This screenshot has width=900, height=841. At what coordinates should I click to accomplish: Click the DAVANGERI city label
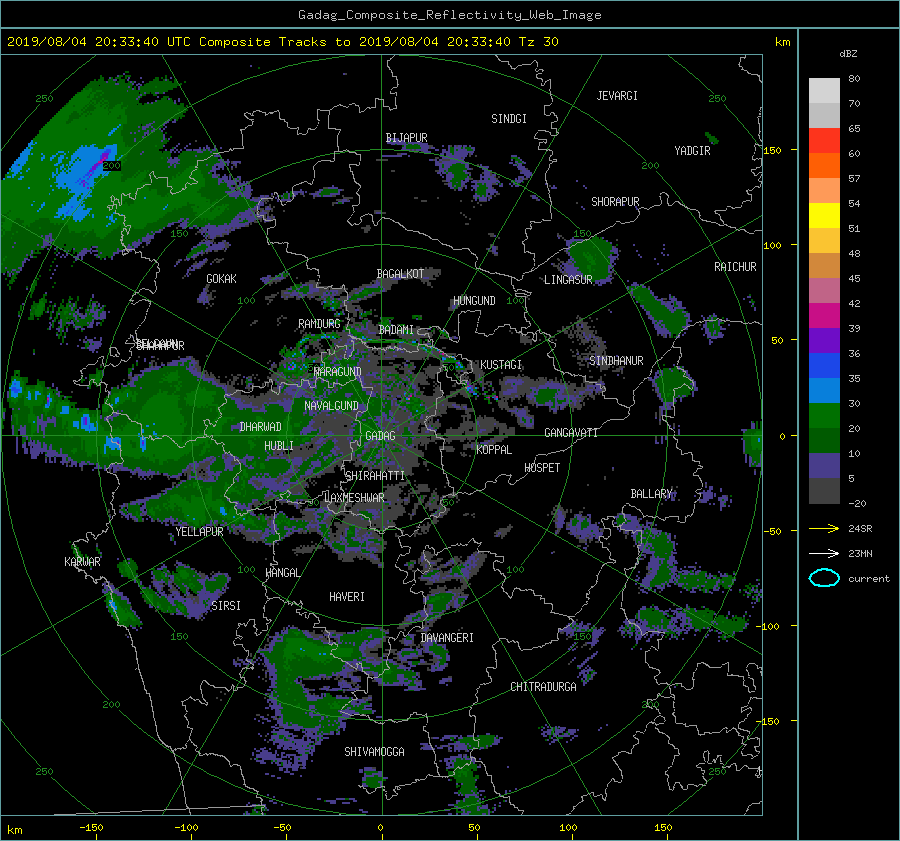[447, 638]
